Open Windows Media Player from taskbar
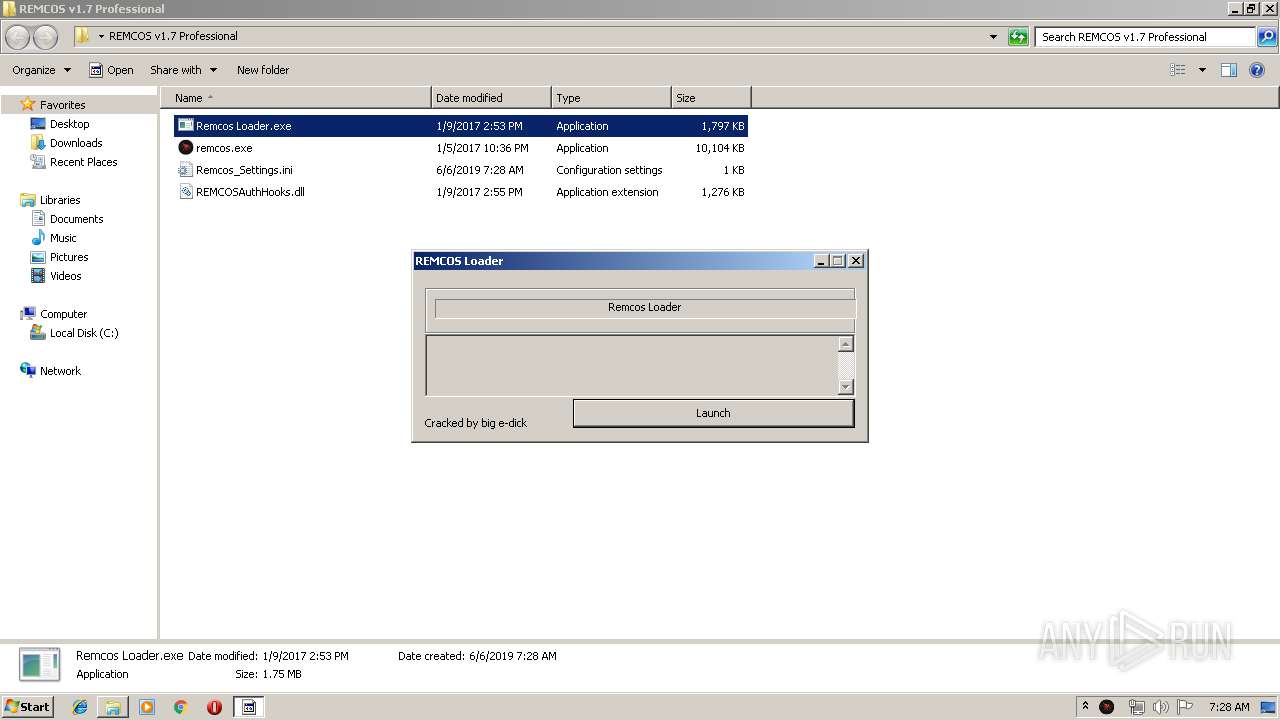 pos(147,707)
